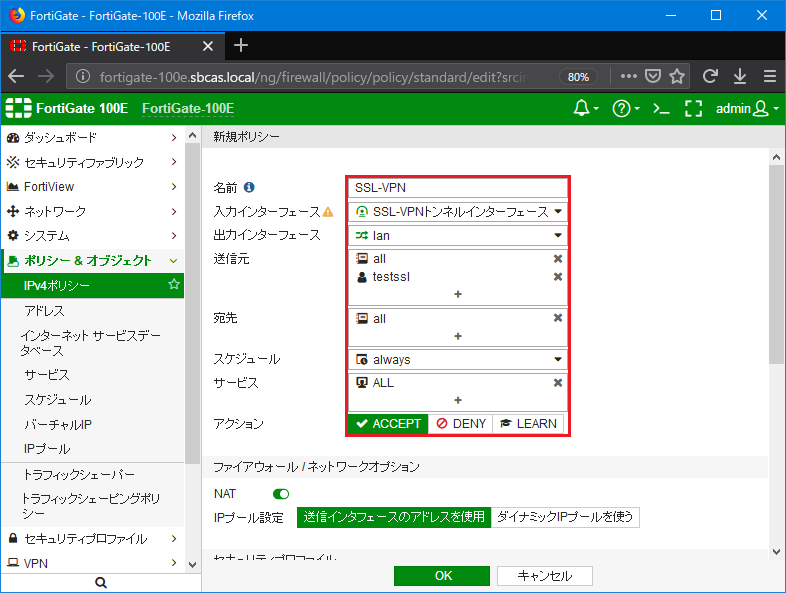
Task: Click OK to save policy
Action: pos(442,575)
